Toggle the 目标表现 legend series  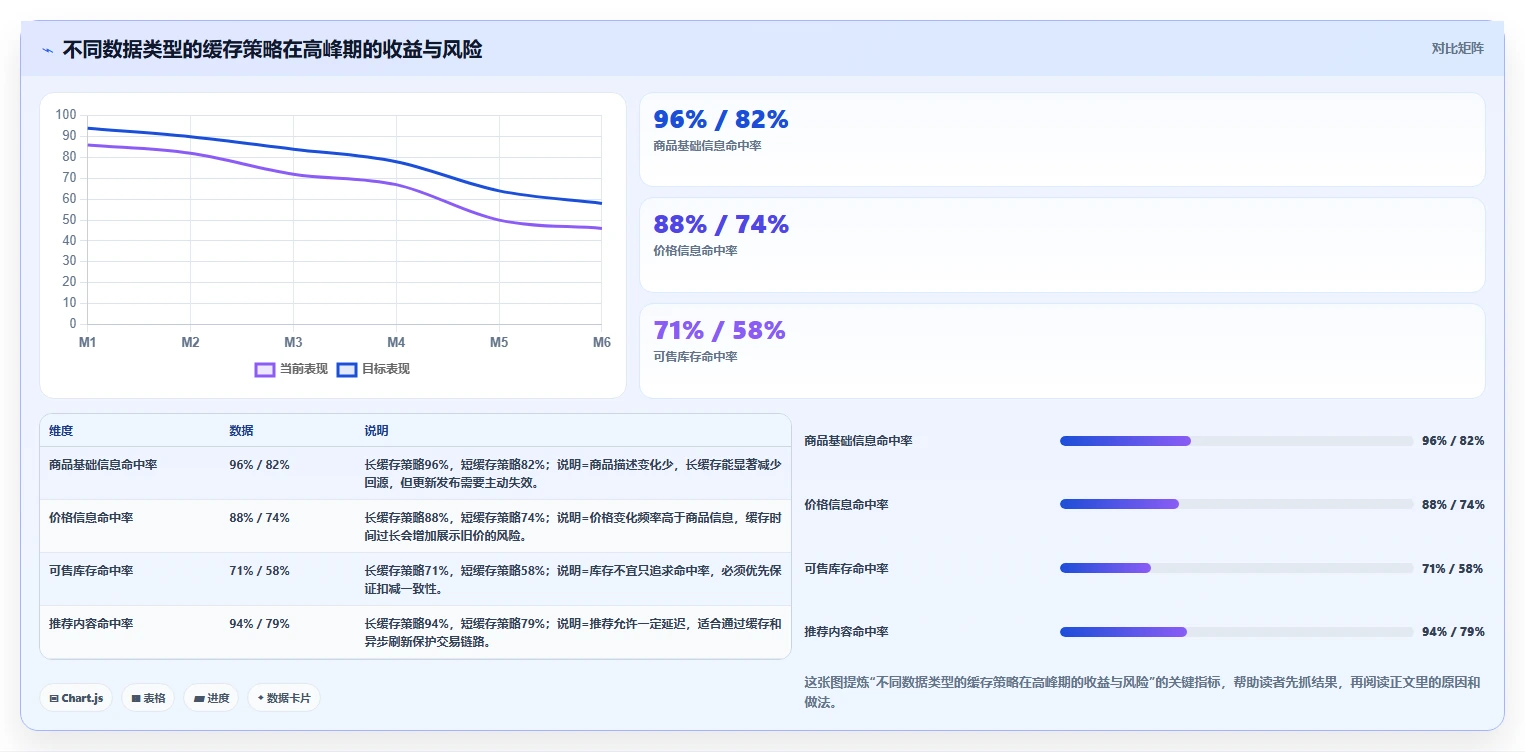(373, 369)
